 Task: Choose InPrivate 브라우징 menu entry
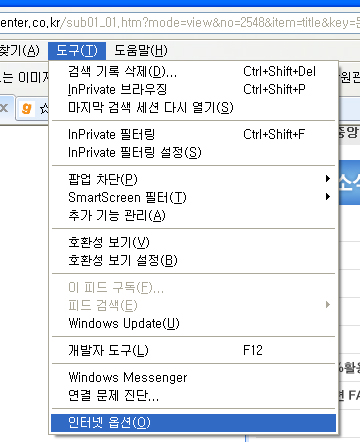[x=193, y=89]
